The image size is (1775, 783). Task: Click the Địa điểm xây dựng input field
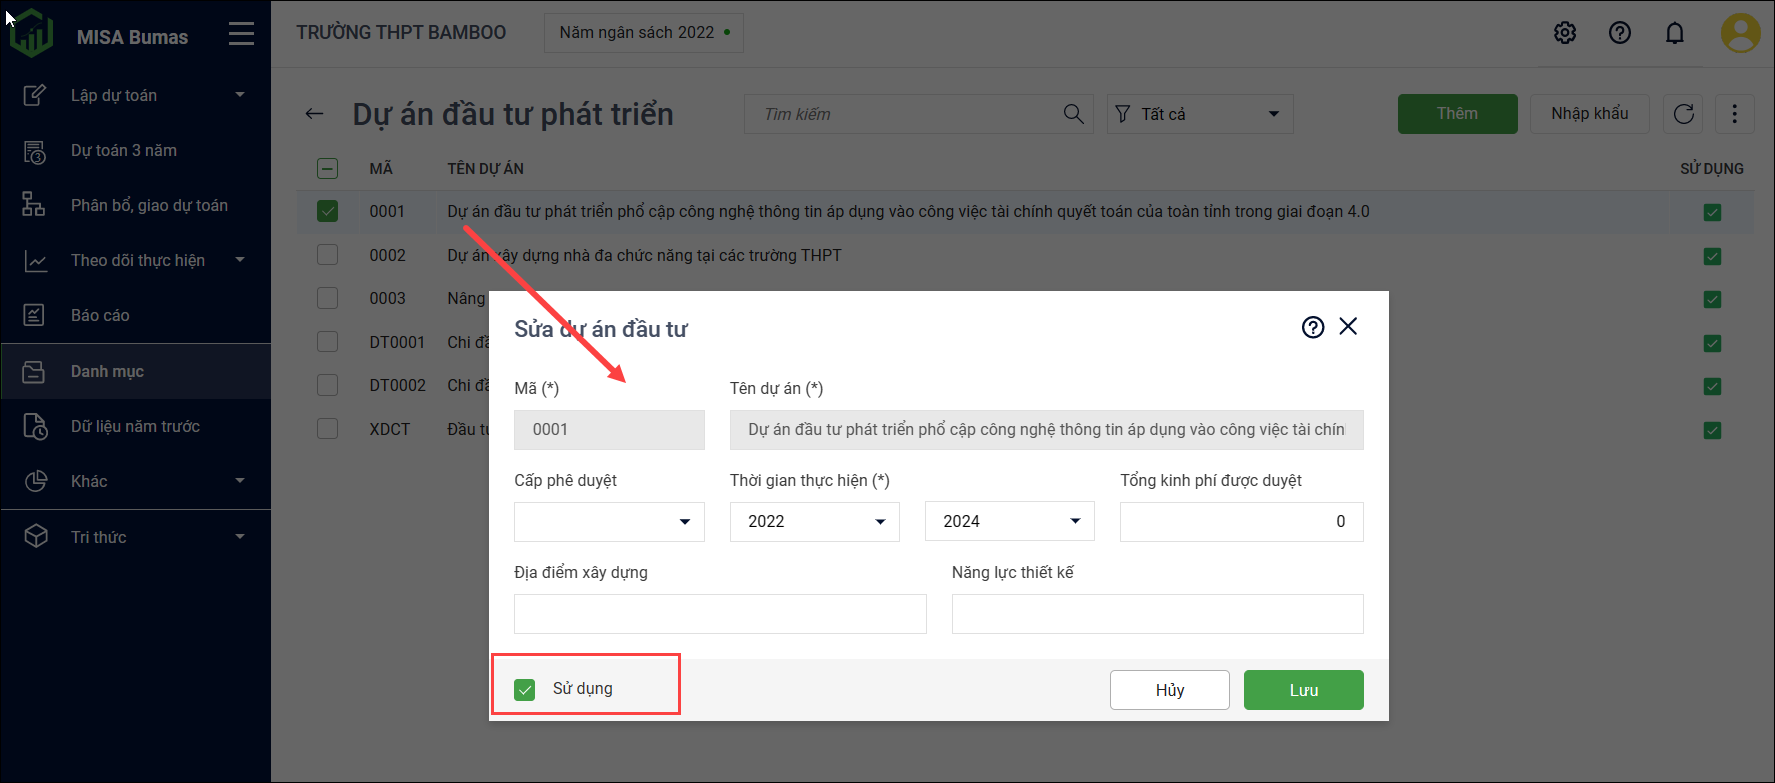tap(720, 614)
